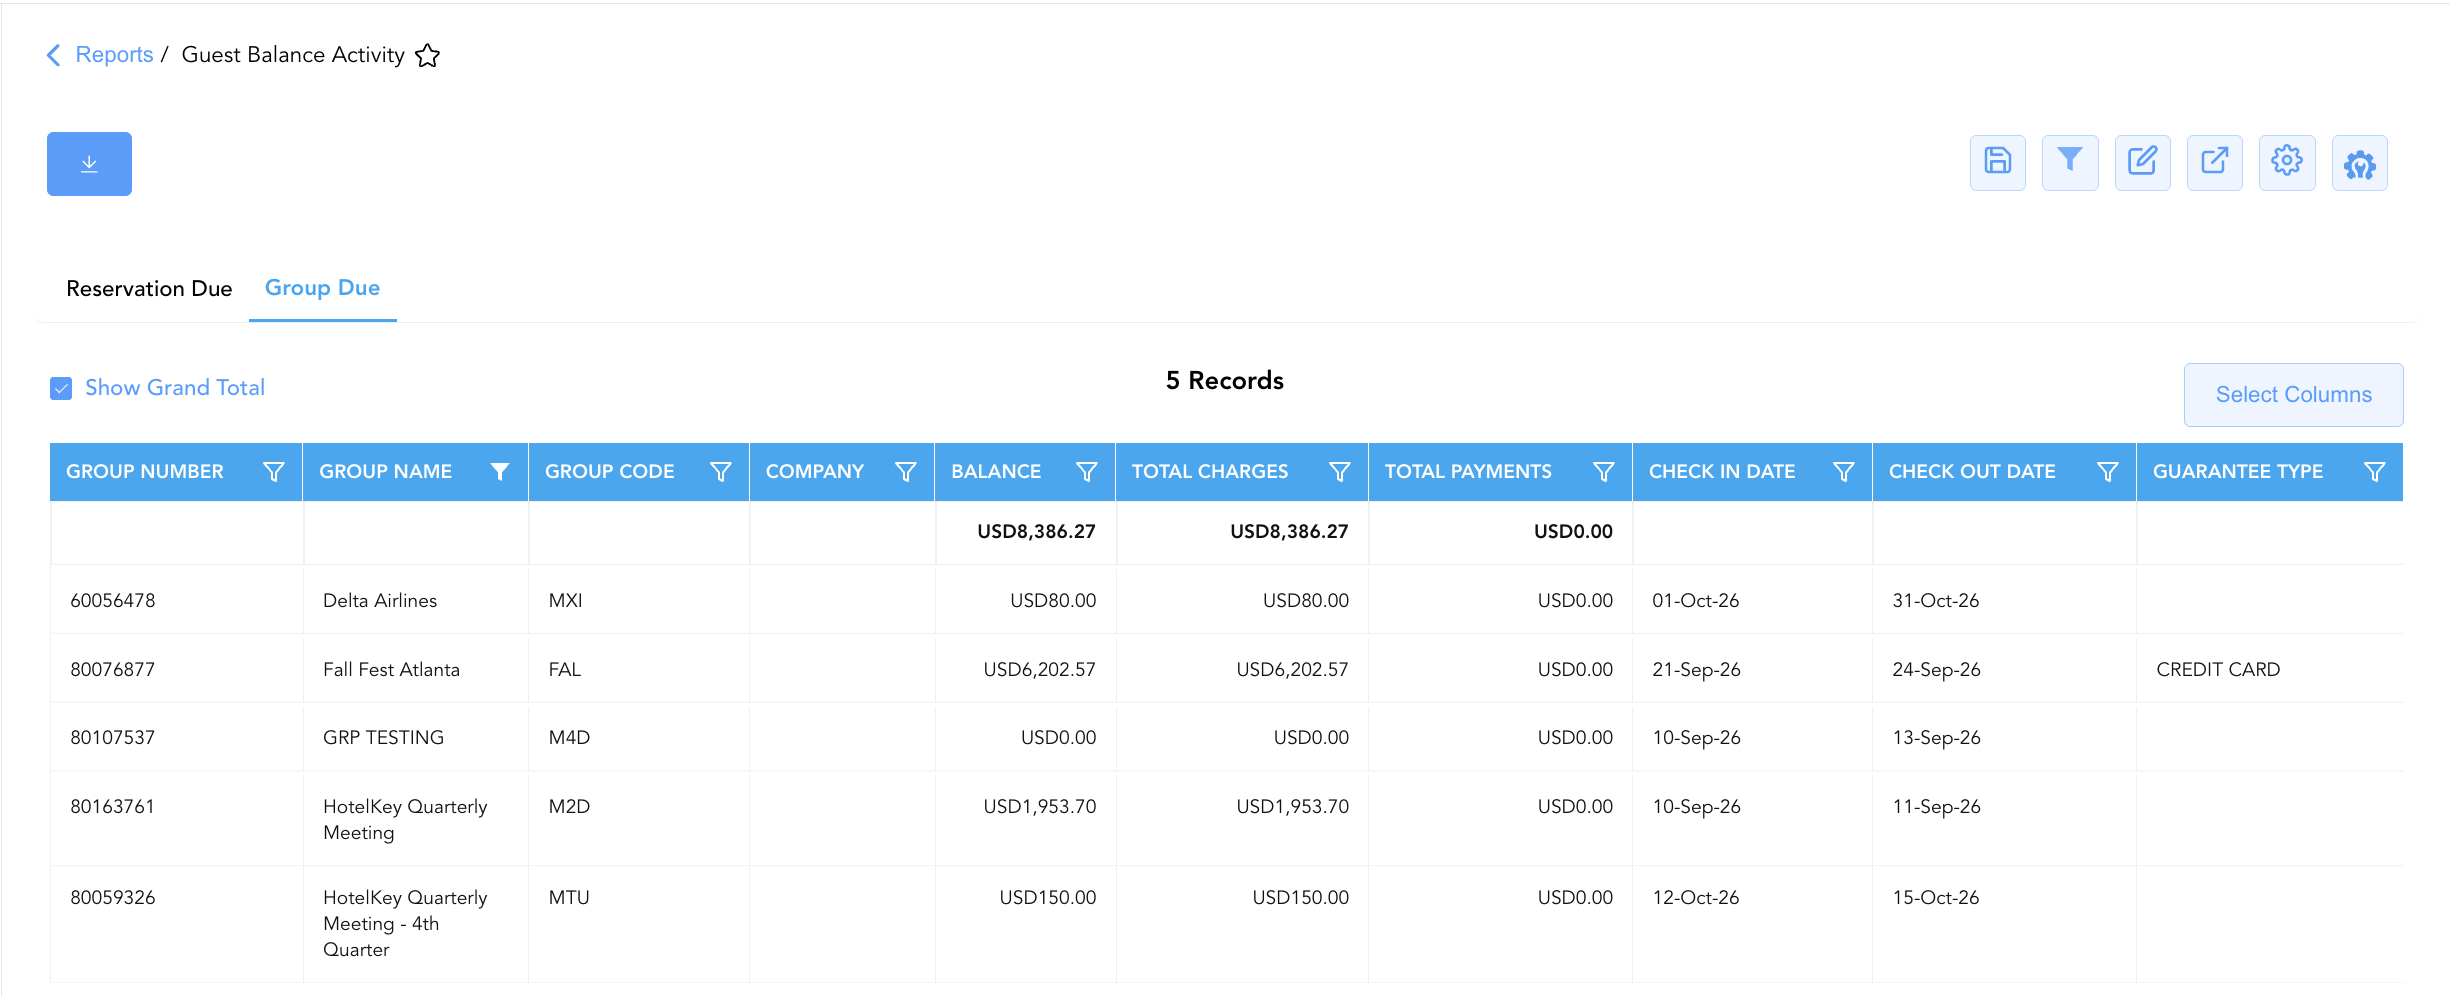Image resolution: width=2450 pixels, height=996 pixels.
Task: Open the outline gear settings icon
Action: [x=2287, y=162]
